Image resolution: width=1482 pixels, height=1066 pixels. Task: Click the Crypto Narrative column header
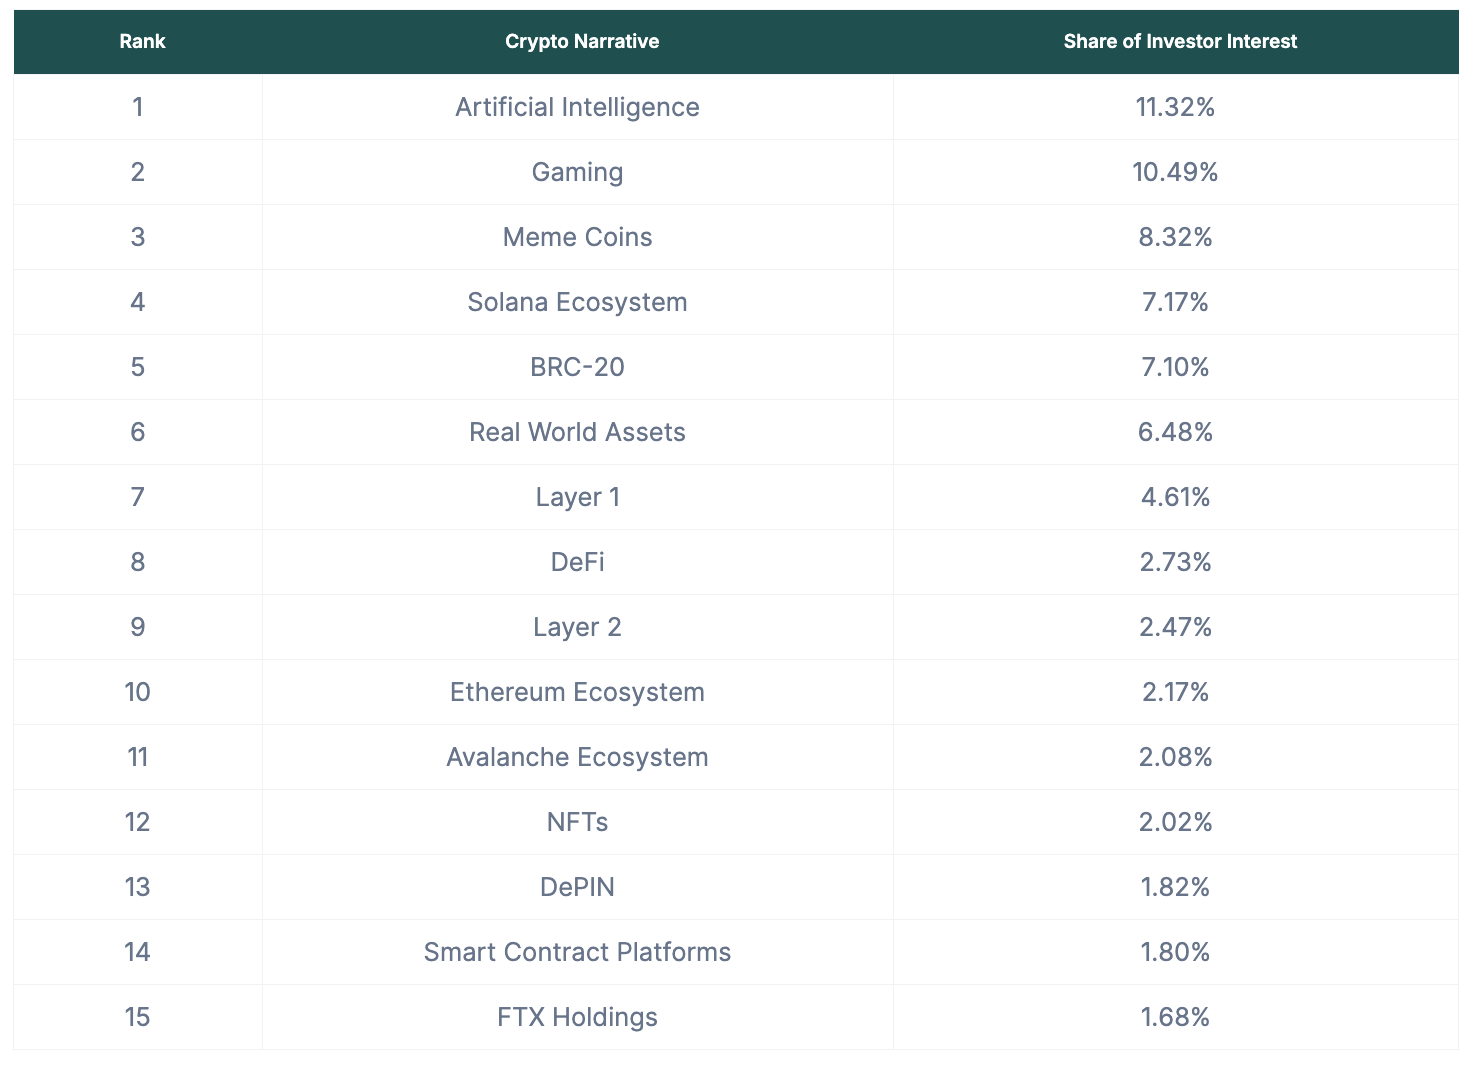581,41
